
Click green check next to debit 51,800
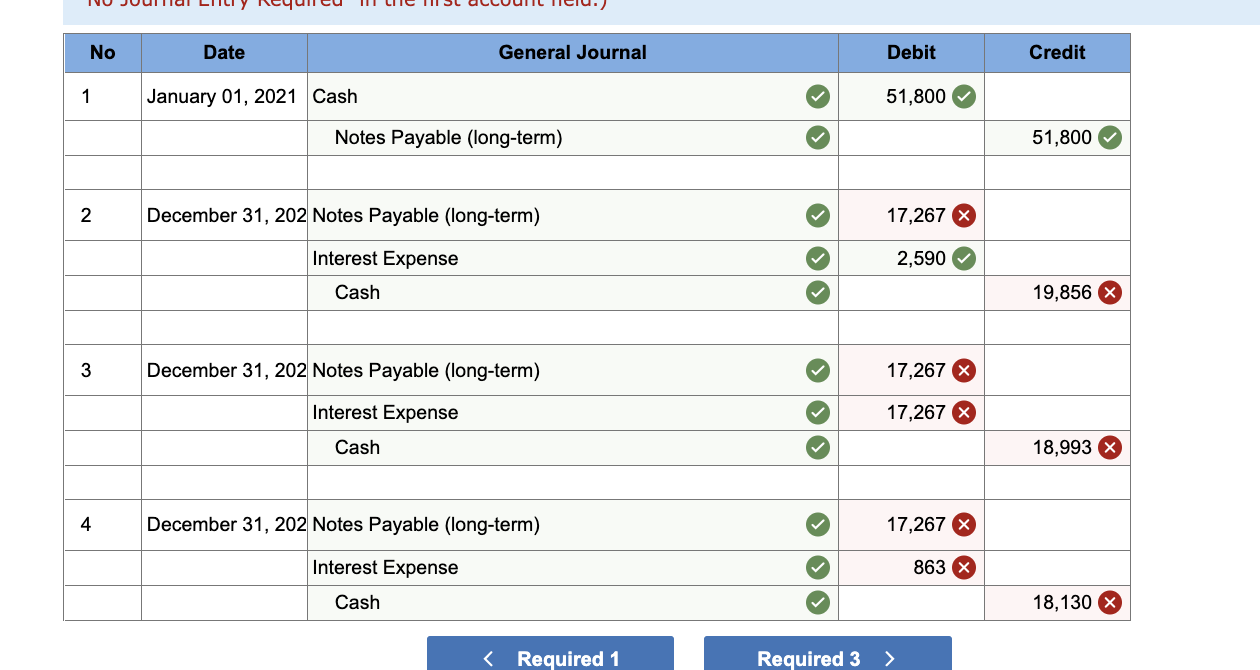(963, 97)
